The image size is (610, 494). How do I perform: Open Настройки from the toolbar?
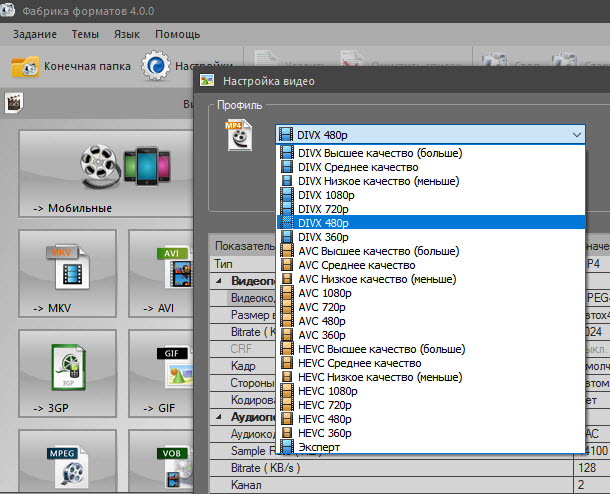pyautogui.click(x=157, y=66)
